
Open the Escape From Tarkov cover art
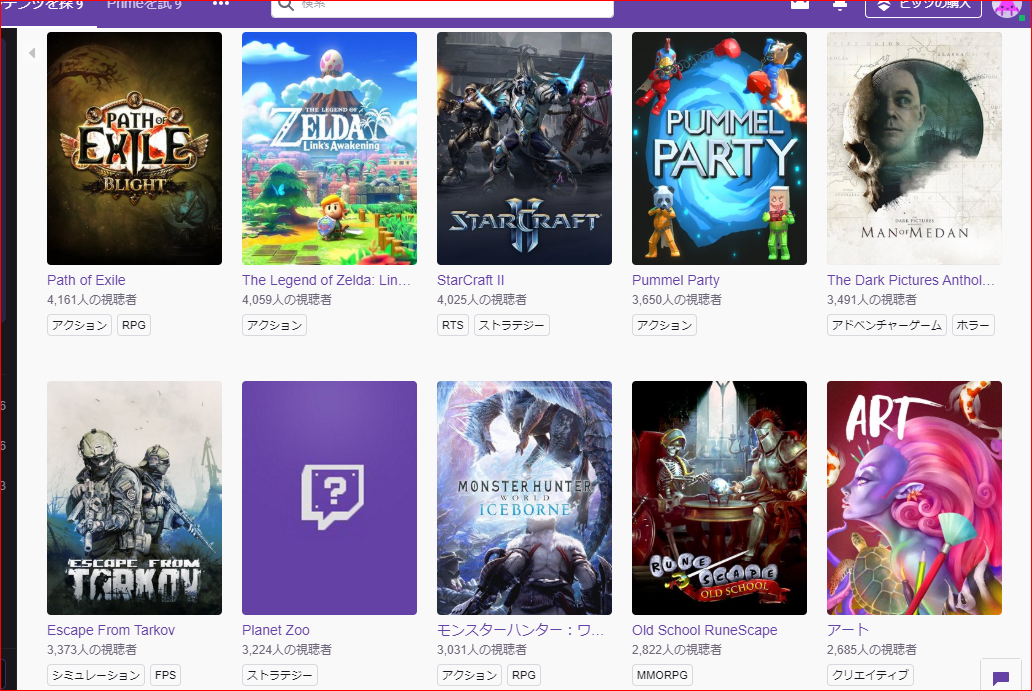tap(134, 498)
